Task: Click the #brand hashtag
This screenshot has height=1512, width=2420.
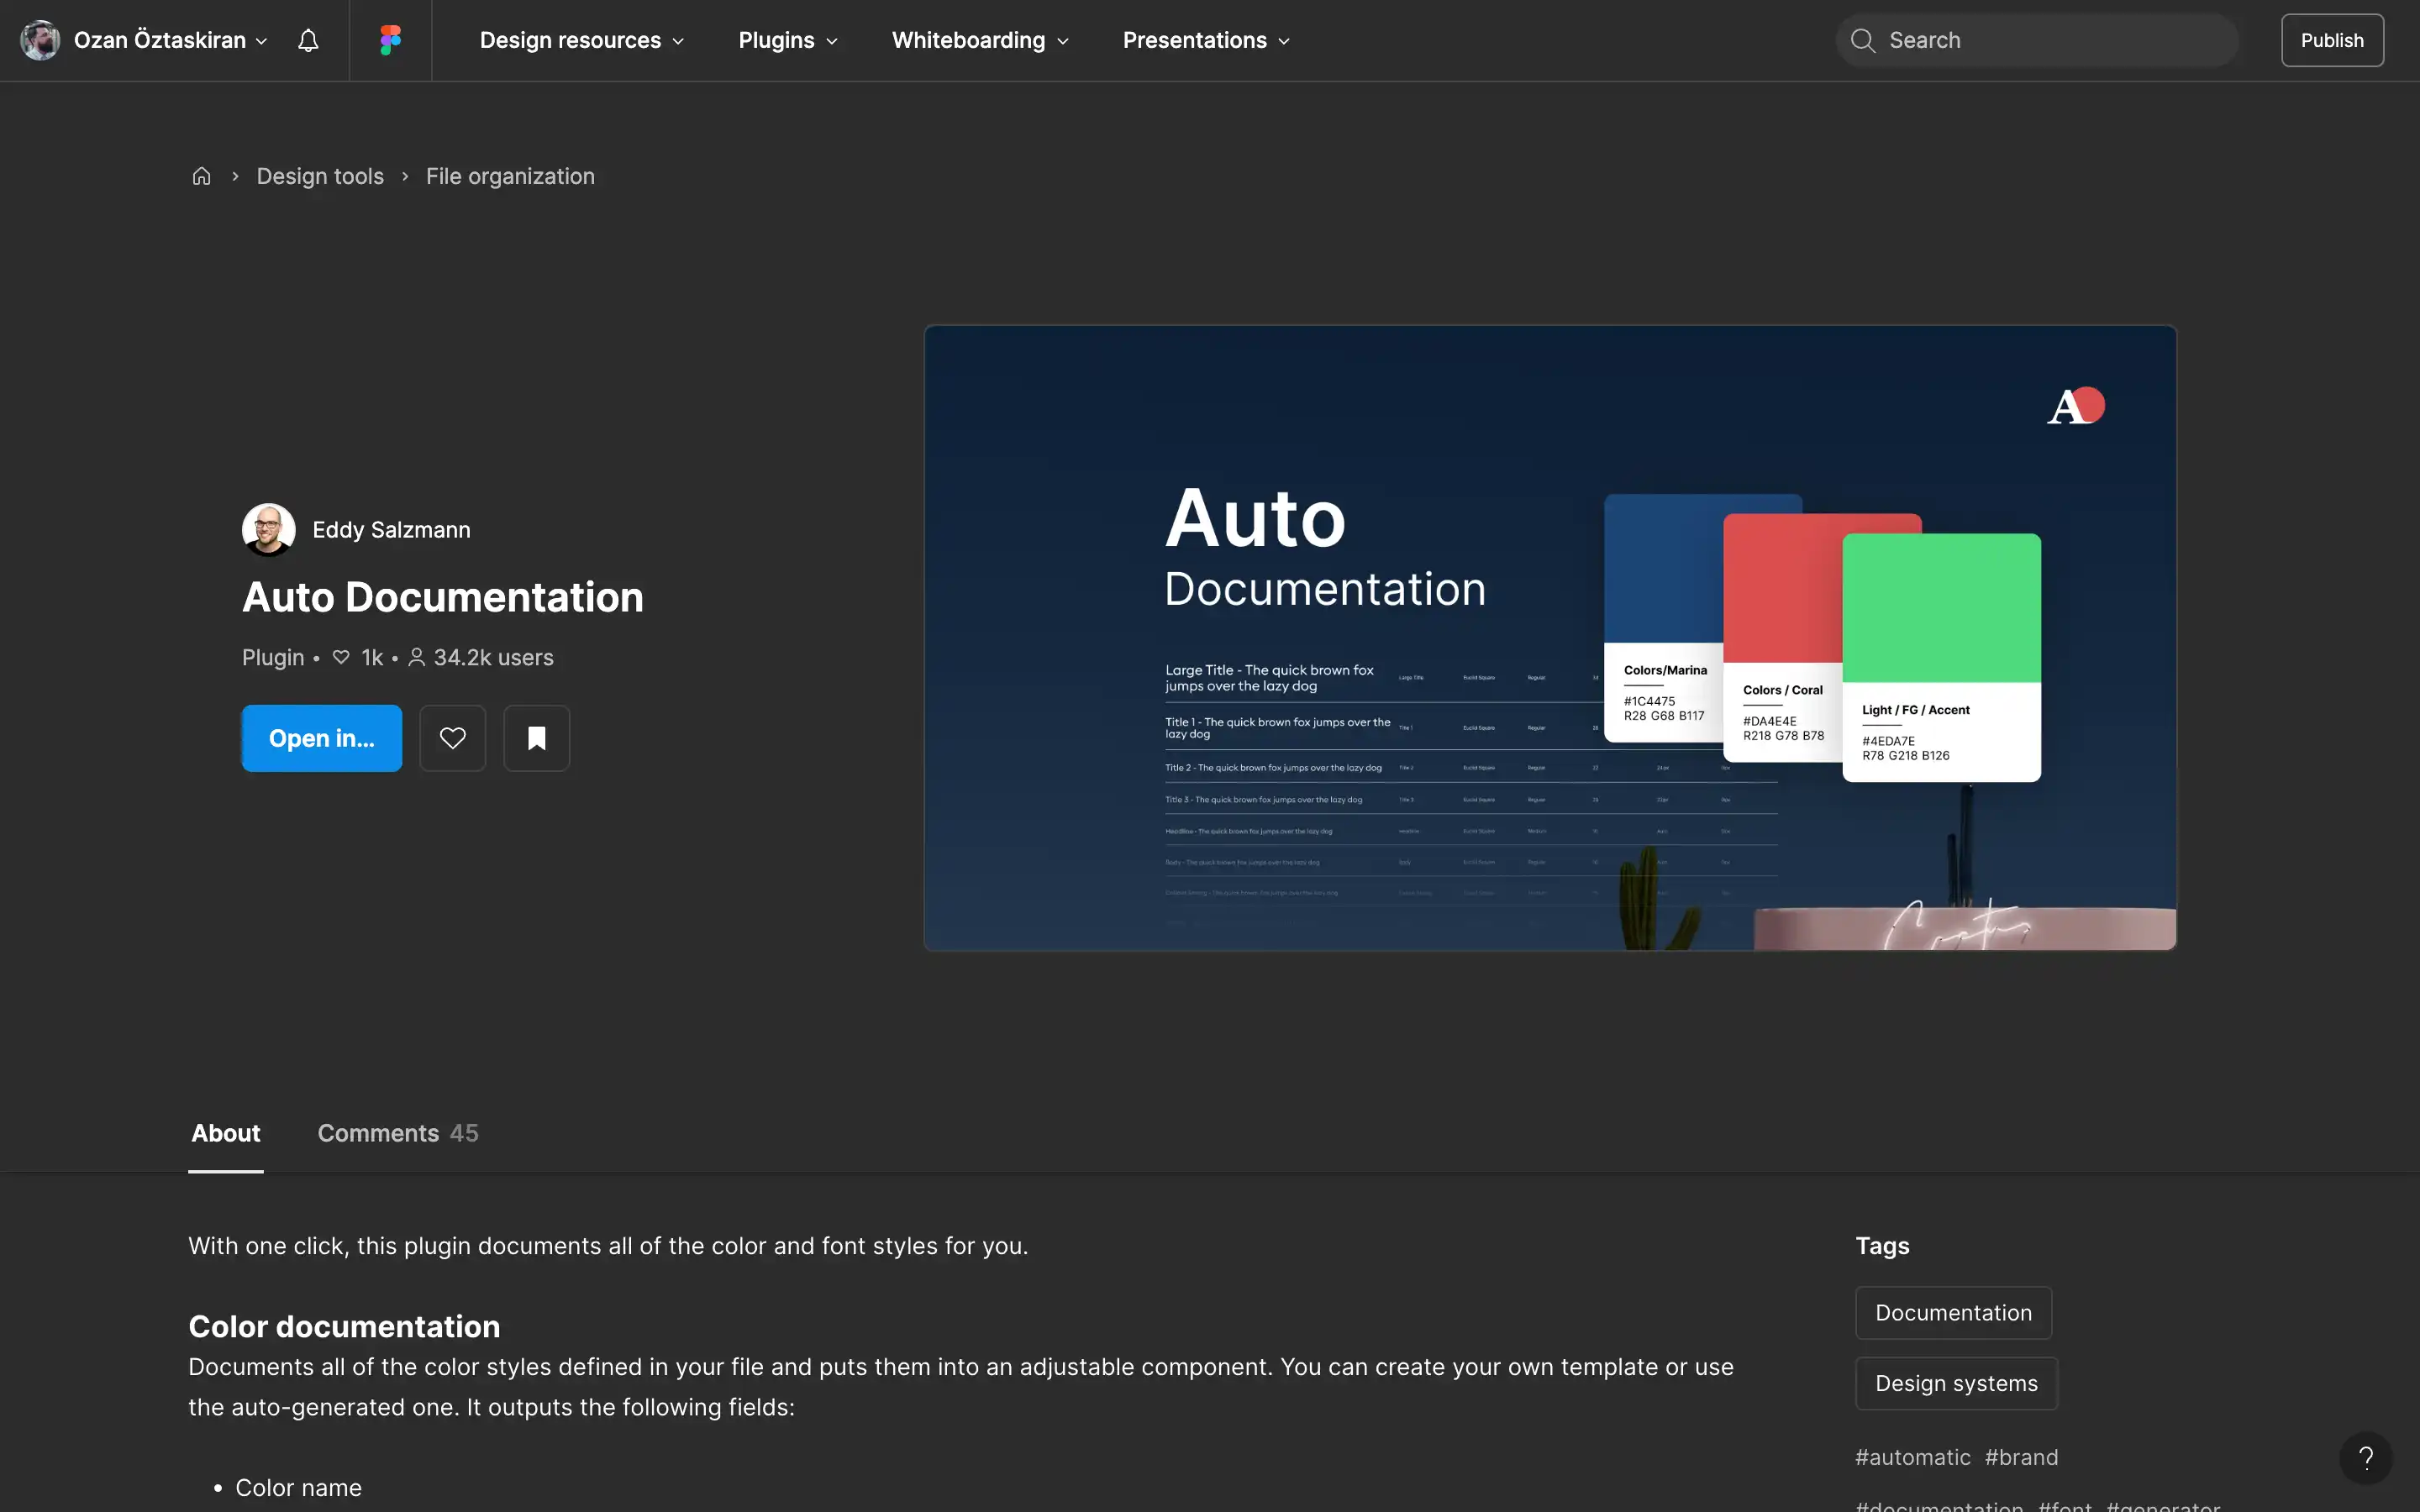Action: coord(2021,1457)
